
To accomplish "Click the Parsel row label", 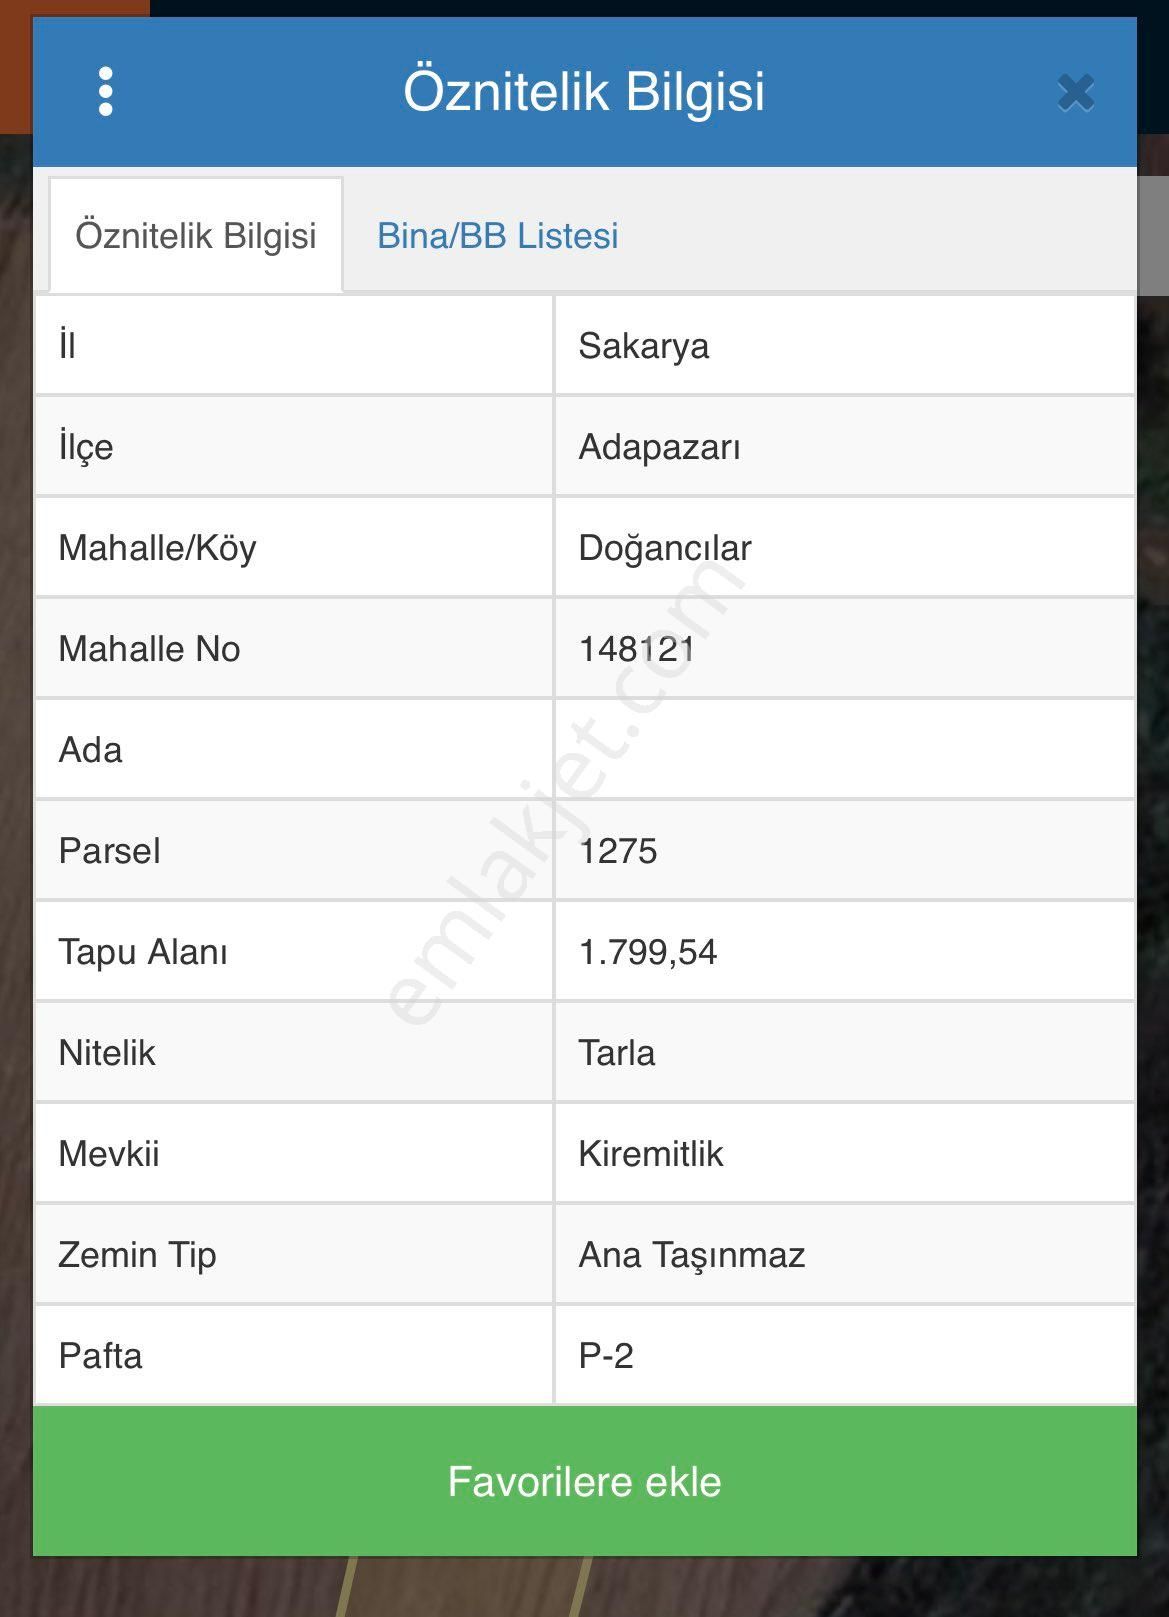I will [110, 851].
